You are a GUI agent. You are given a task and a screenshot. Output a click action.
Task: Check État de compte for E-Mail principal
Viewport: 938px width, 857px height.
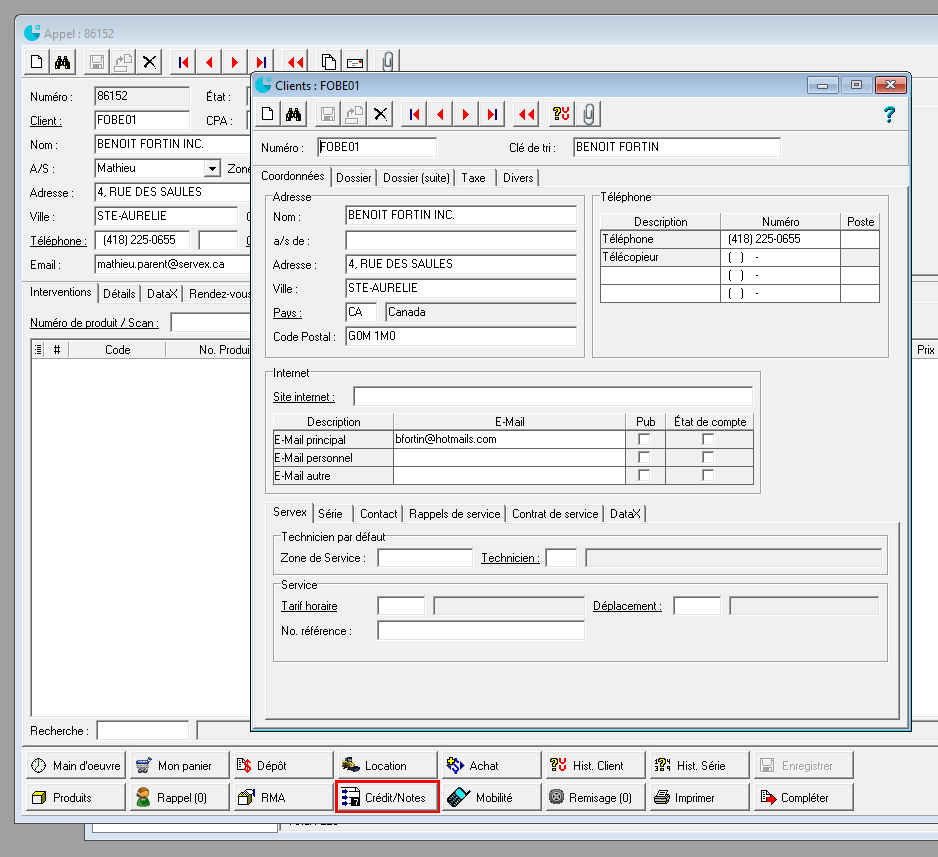click(x=708, y=439)
